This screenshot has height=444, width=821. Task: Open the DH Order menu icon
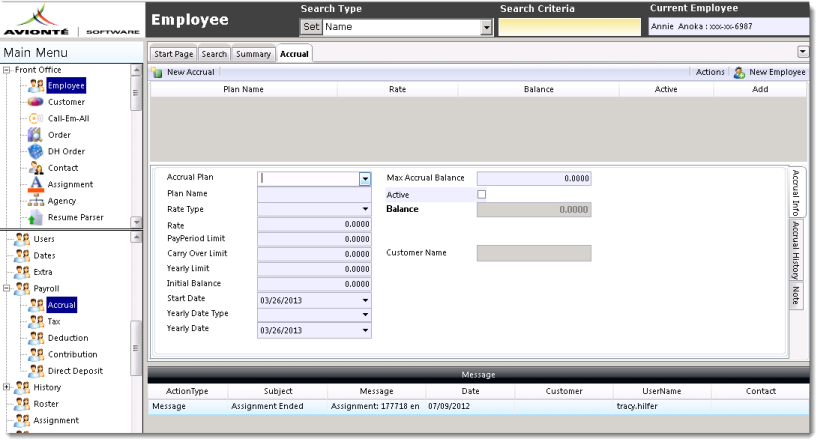click(x=33, y=151)
